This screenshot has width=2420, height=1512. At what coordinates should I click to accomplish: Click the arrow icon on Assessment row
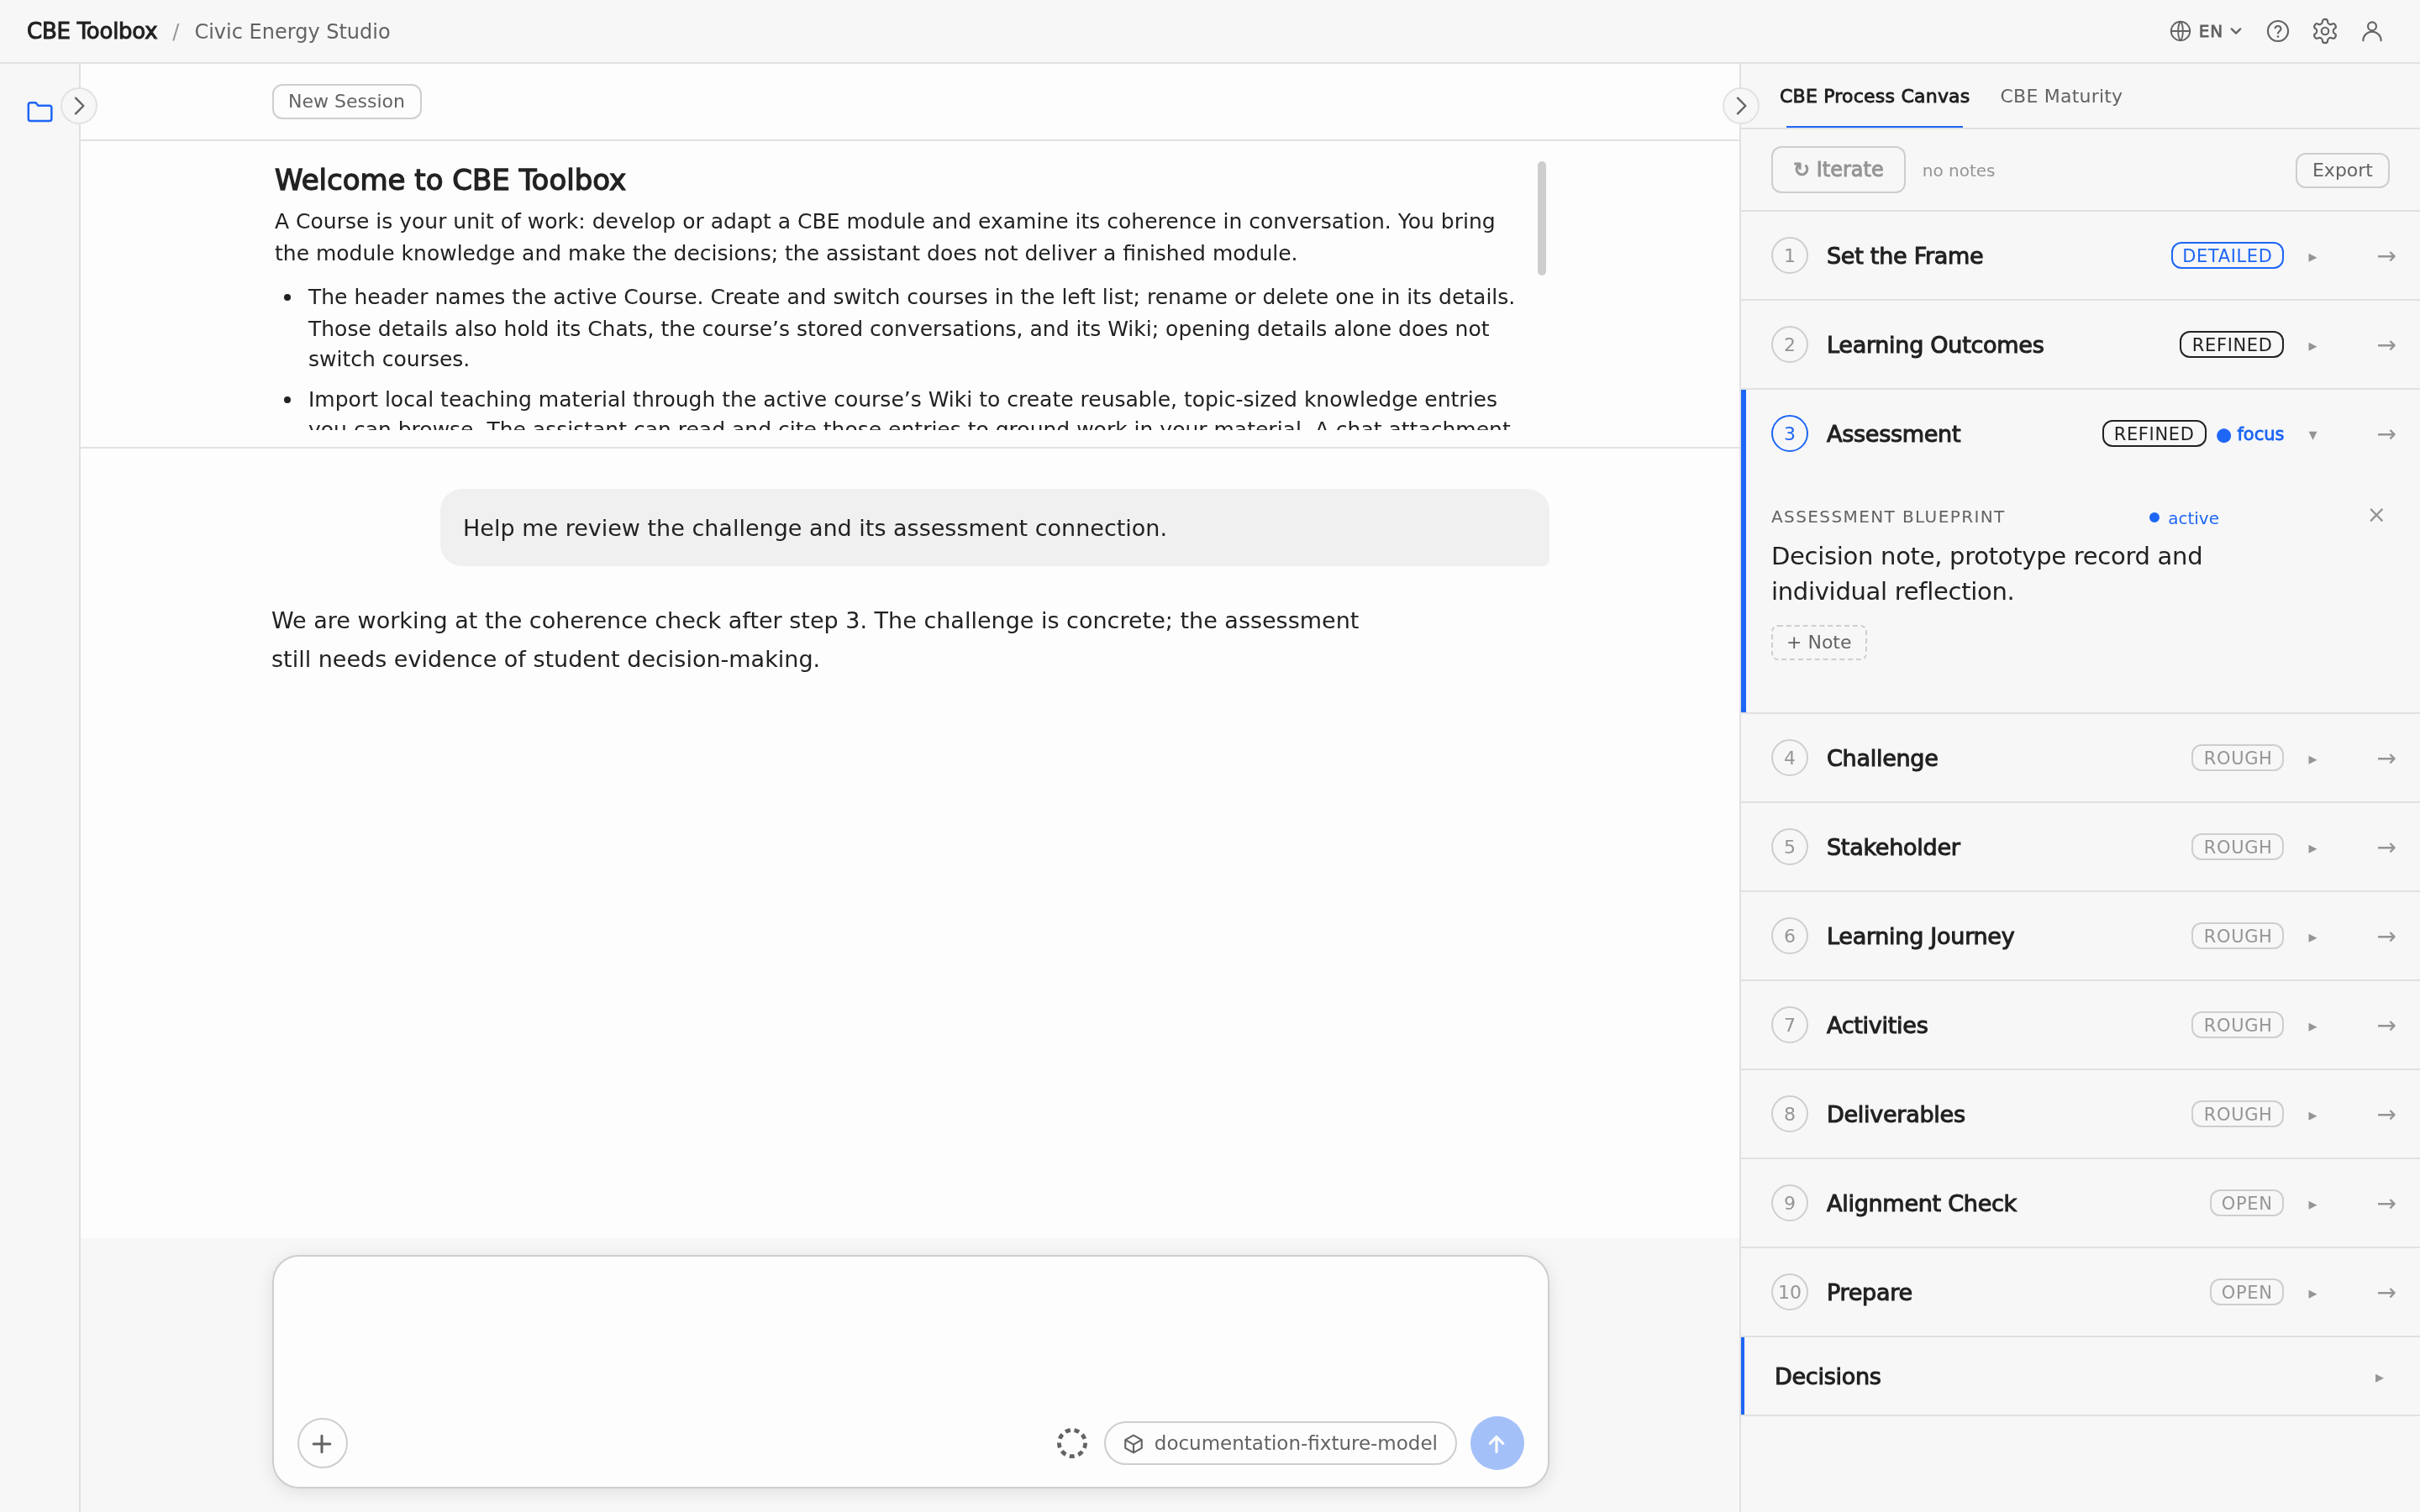pyautogui.click(x=2386, y=434)
